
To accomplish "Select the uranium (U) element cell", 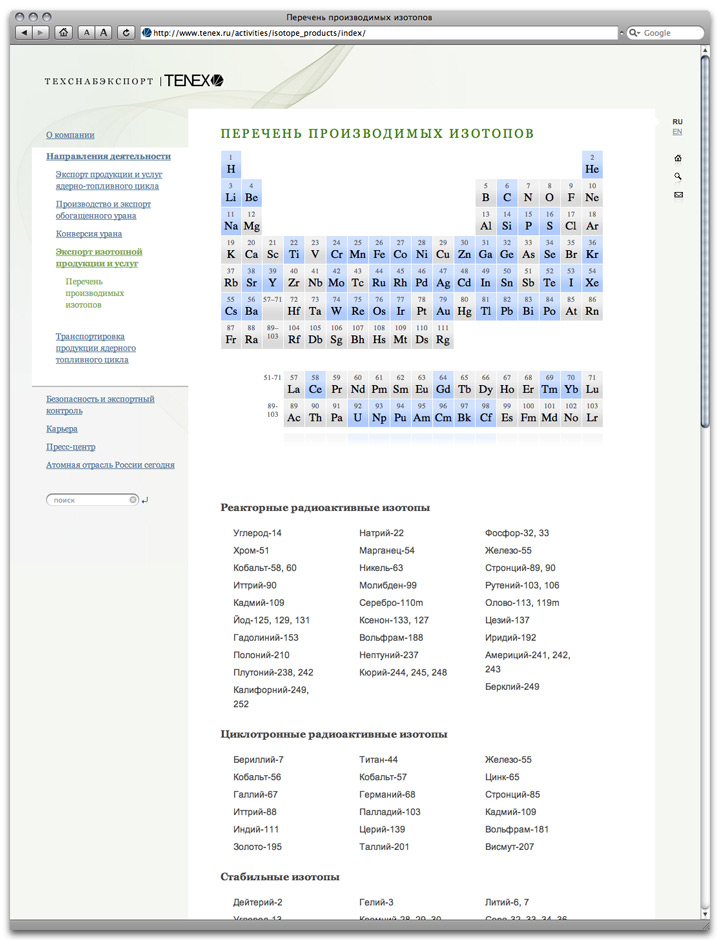I will pos(359,413).
